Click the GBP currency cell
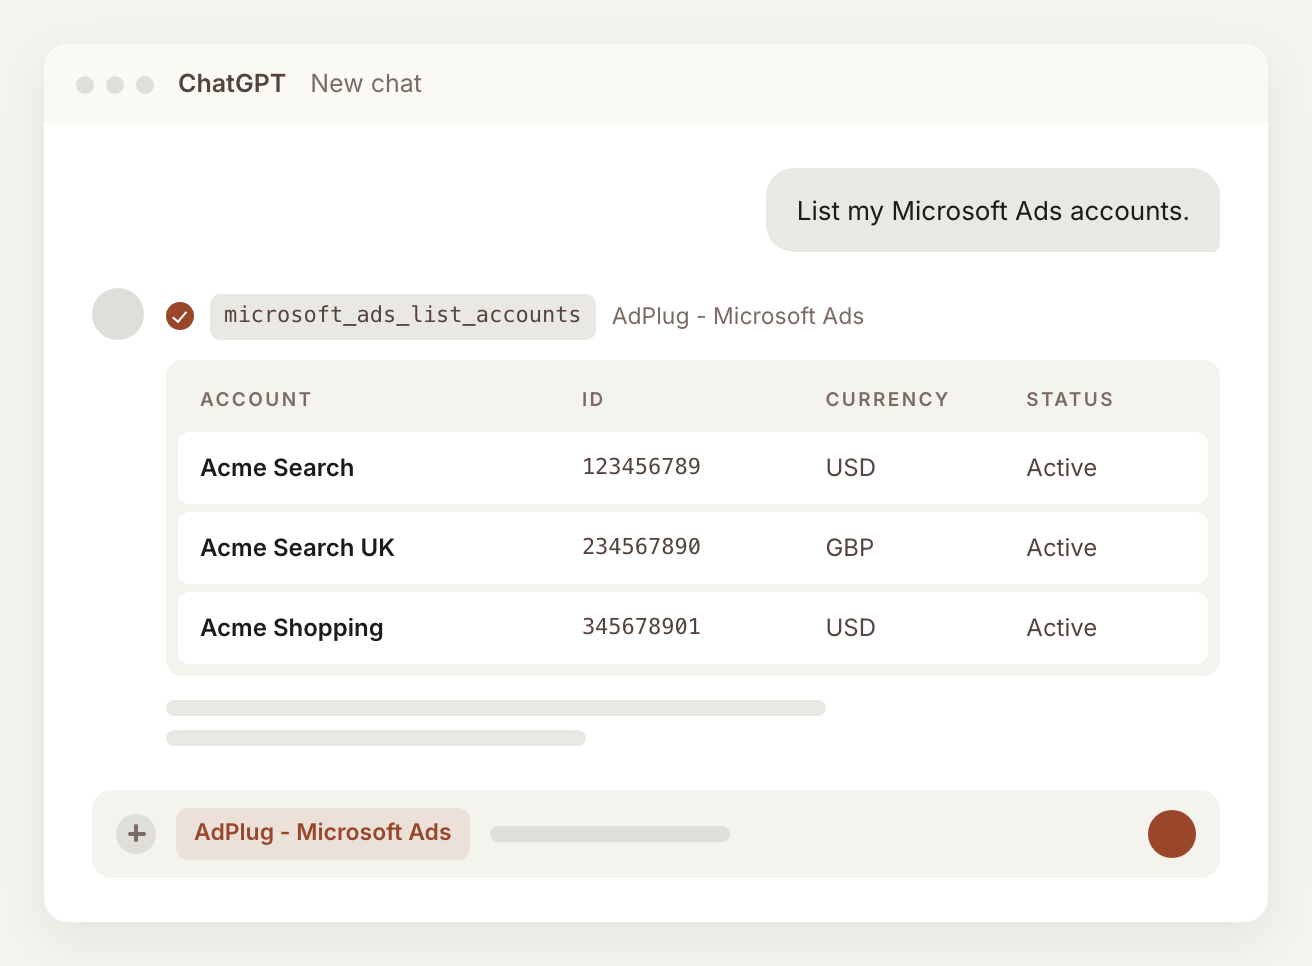 coord(850,548)
